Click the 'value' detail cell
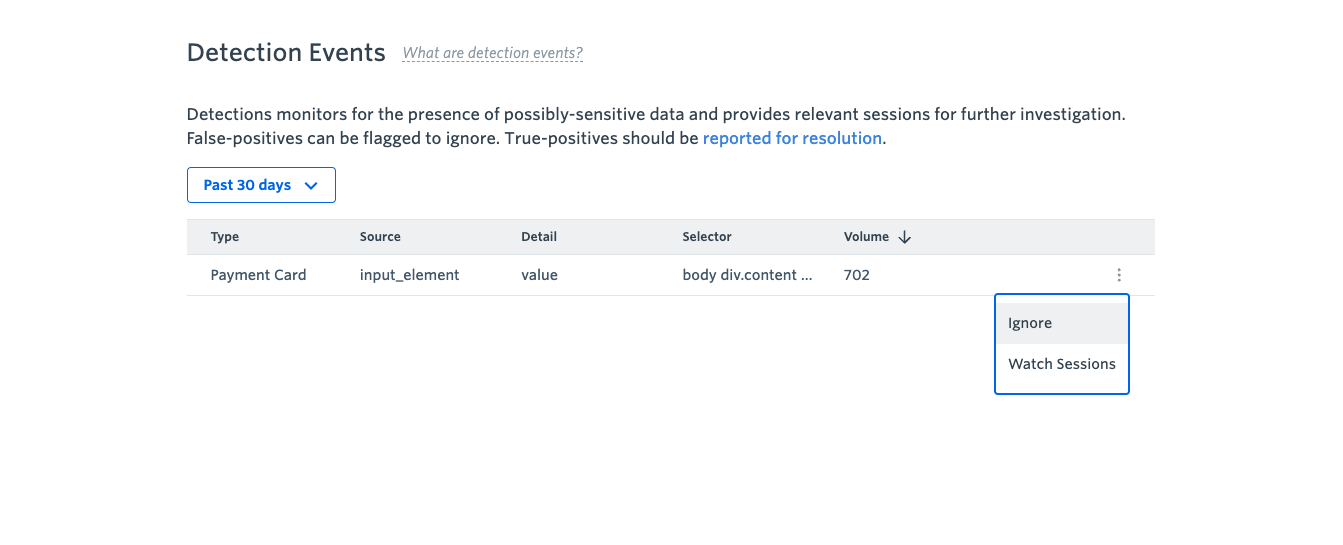This screenshot has width=1343, height=545. click(539, 275)
